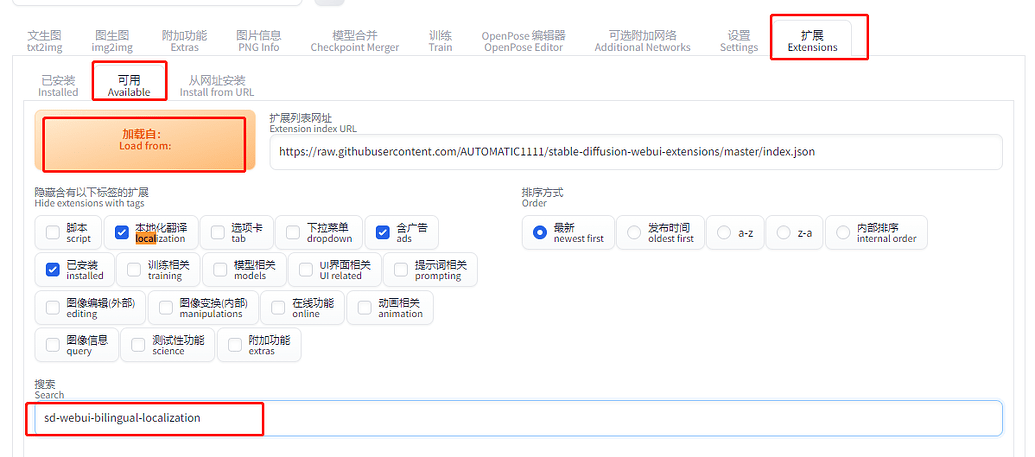The height and width of the screenshot is (457, 1035).
Task: Choose z-a sort order
Action: pos(784,232)
